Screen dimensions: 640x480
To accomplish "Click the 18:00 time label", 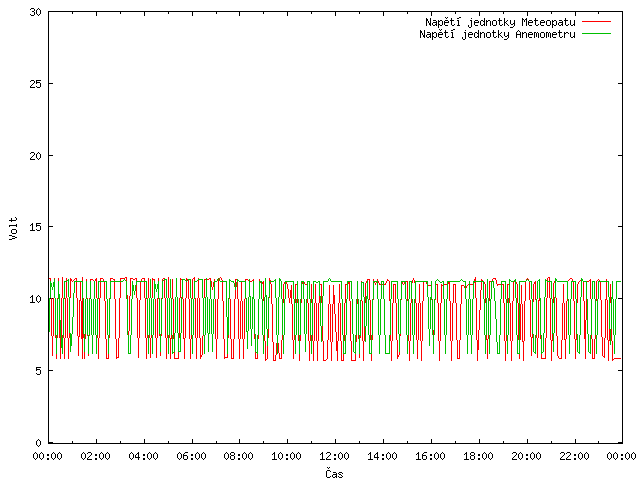I will [478, 456].
